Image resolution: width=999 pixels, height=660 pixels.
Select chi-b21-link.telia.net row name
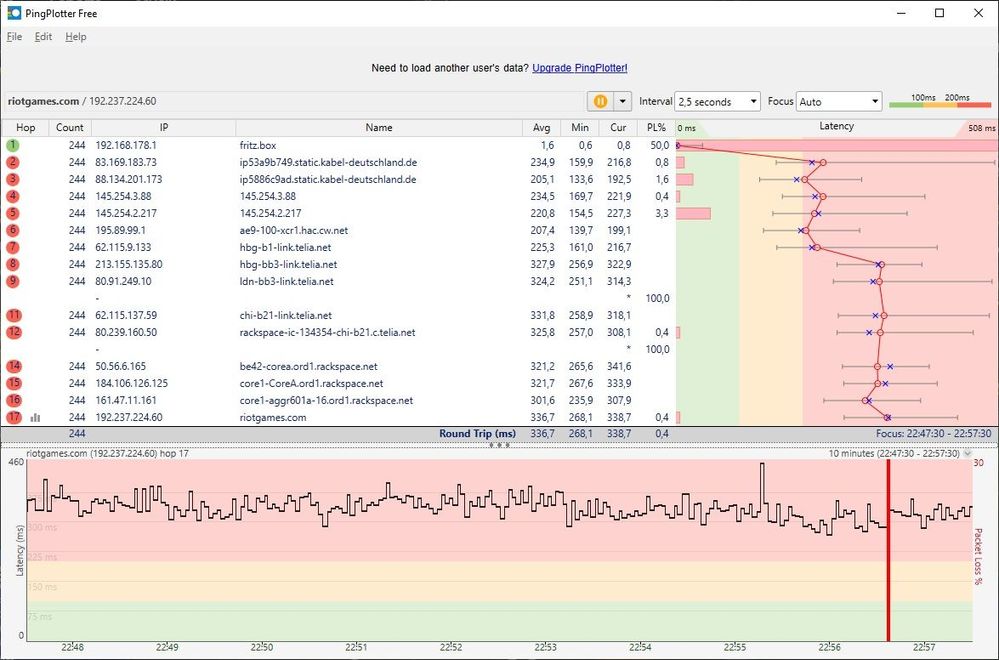pyautogui.click(x=285, y=315)
